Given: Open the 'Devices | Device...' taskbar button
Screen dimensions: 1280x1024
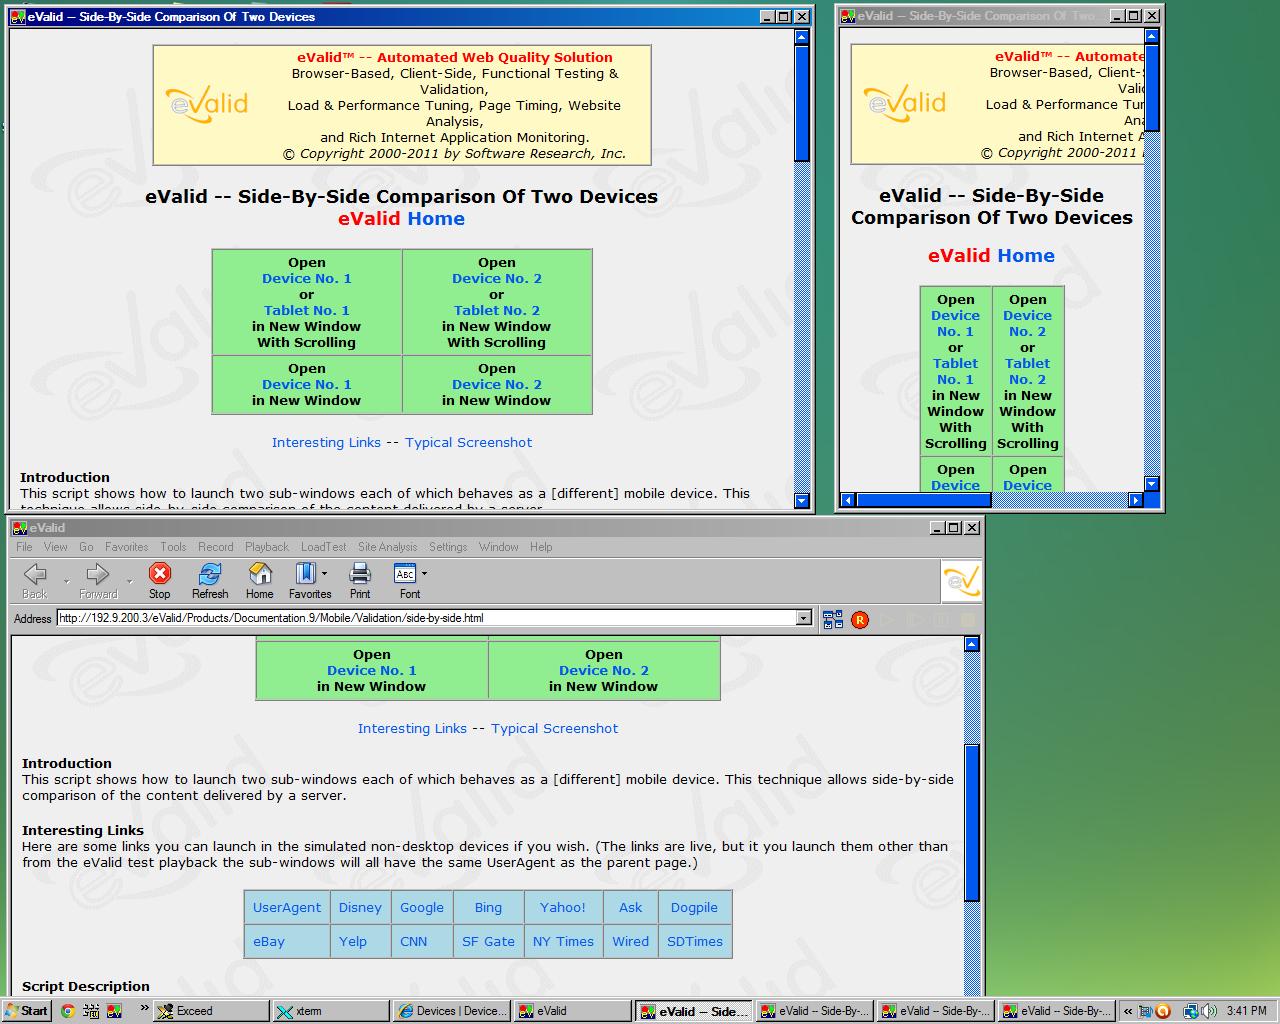Looking at the screenshot, I should 451,1011.
